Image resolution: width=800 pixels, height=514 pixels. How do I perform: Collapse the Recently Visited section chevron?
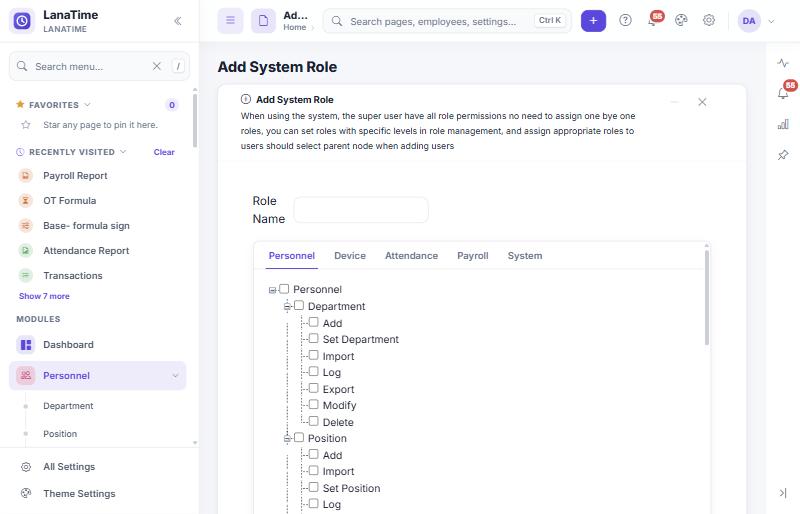[x=123, y=152]
